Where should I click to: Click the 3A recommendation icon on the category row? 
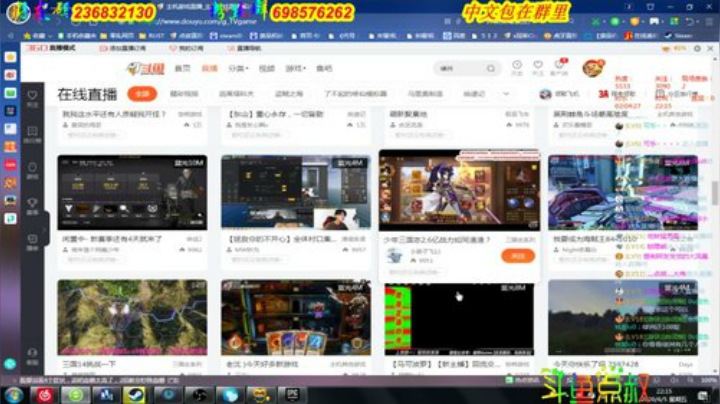point(603,94)
